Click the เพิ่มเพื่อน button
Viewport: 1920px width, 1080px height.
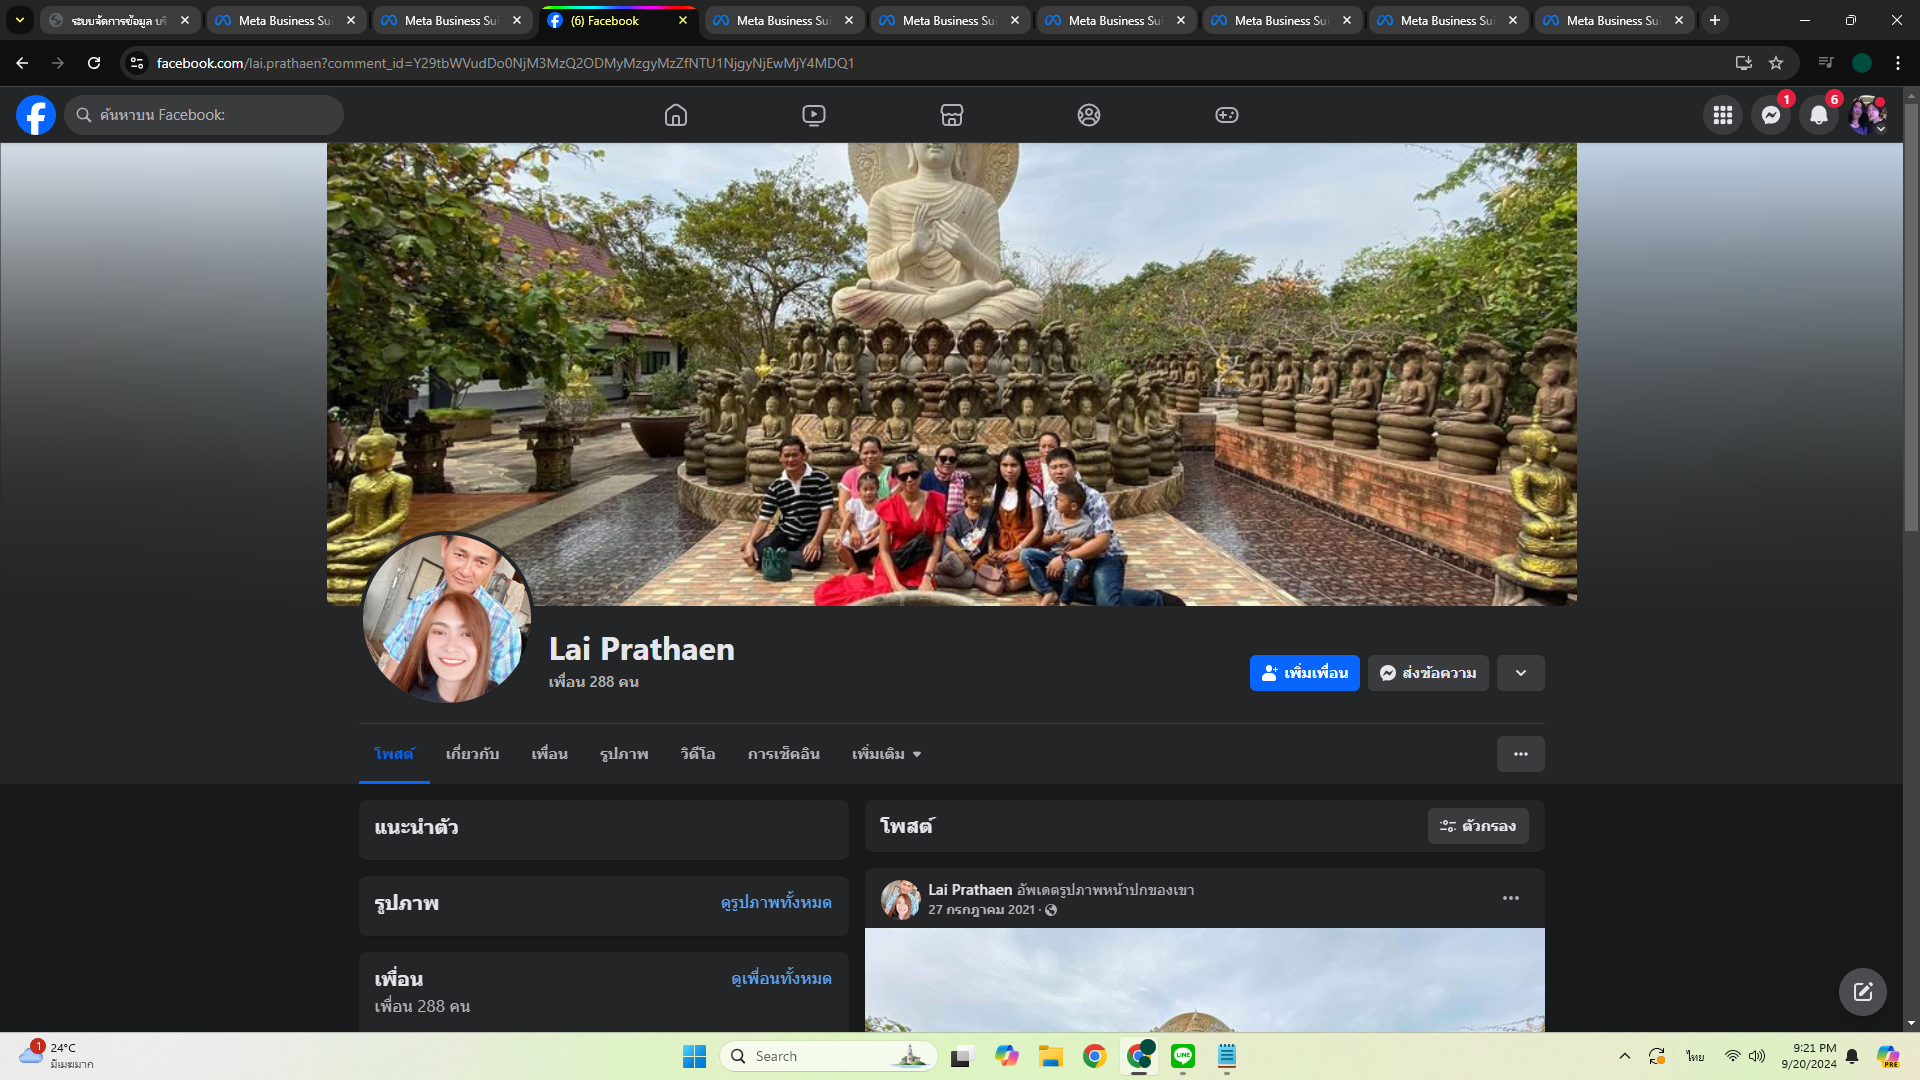click(x=1304, y=673)
